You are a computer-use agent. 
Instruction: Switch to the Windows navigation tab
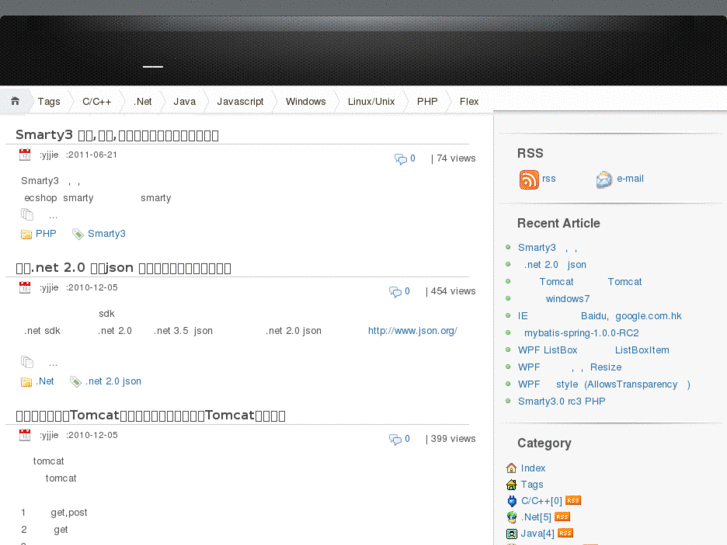point(306,102)
